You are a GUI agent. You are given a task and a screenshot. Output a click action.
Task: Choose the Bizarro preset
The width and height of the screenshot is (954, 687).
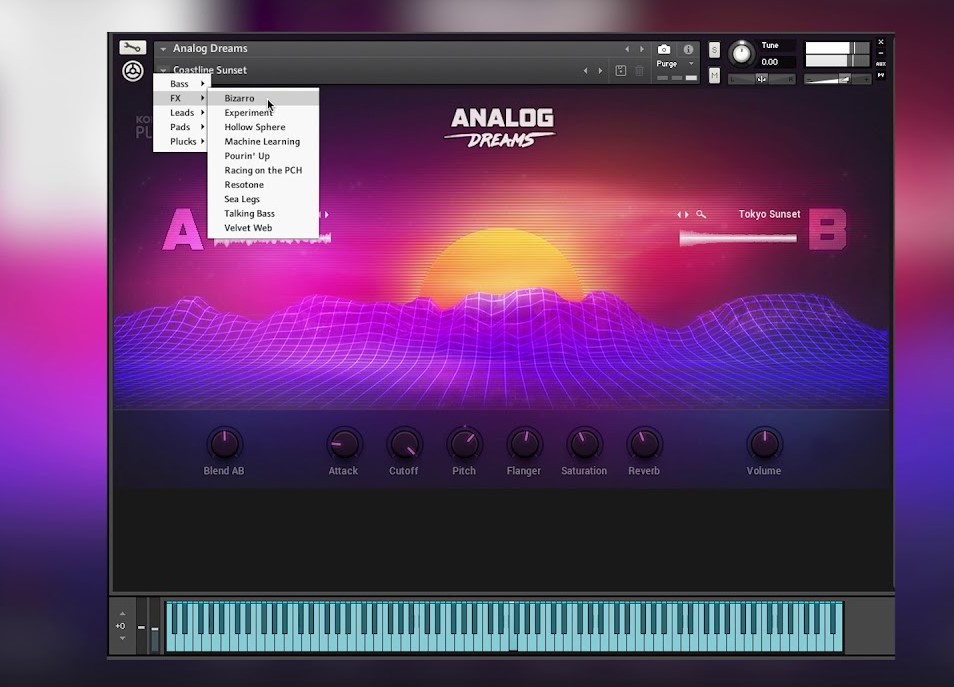point(263,98)
